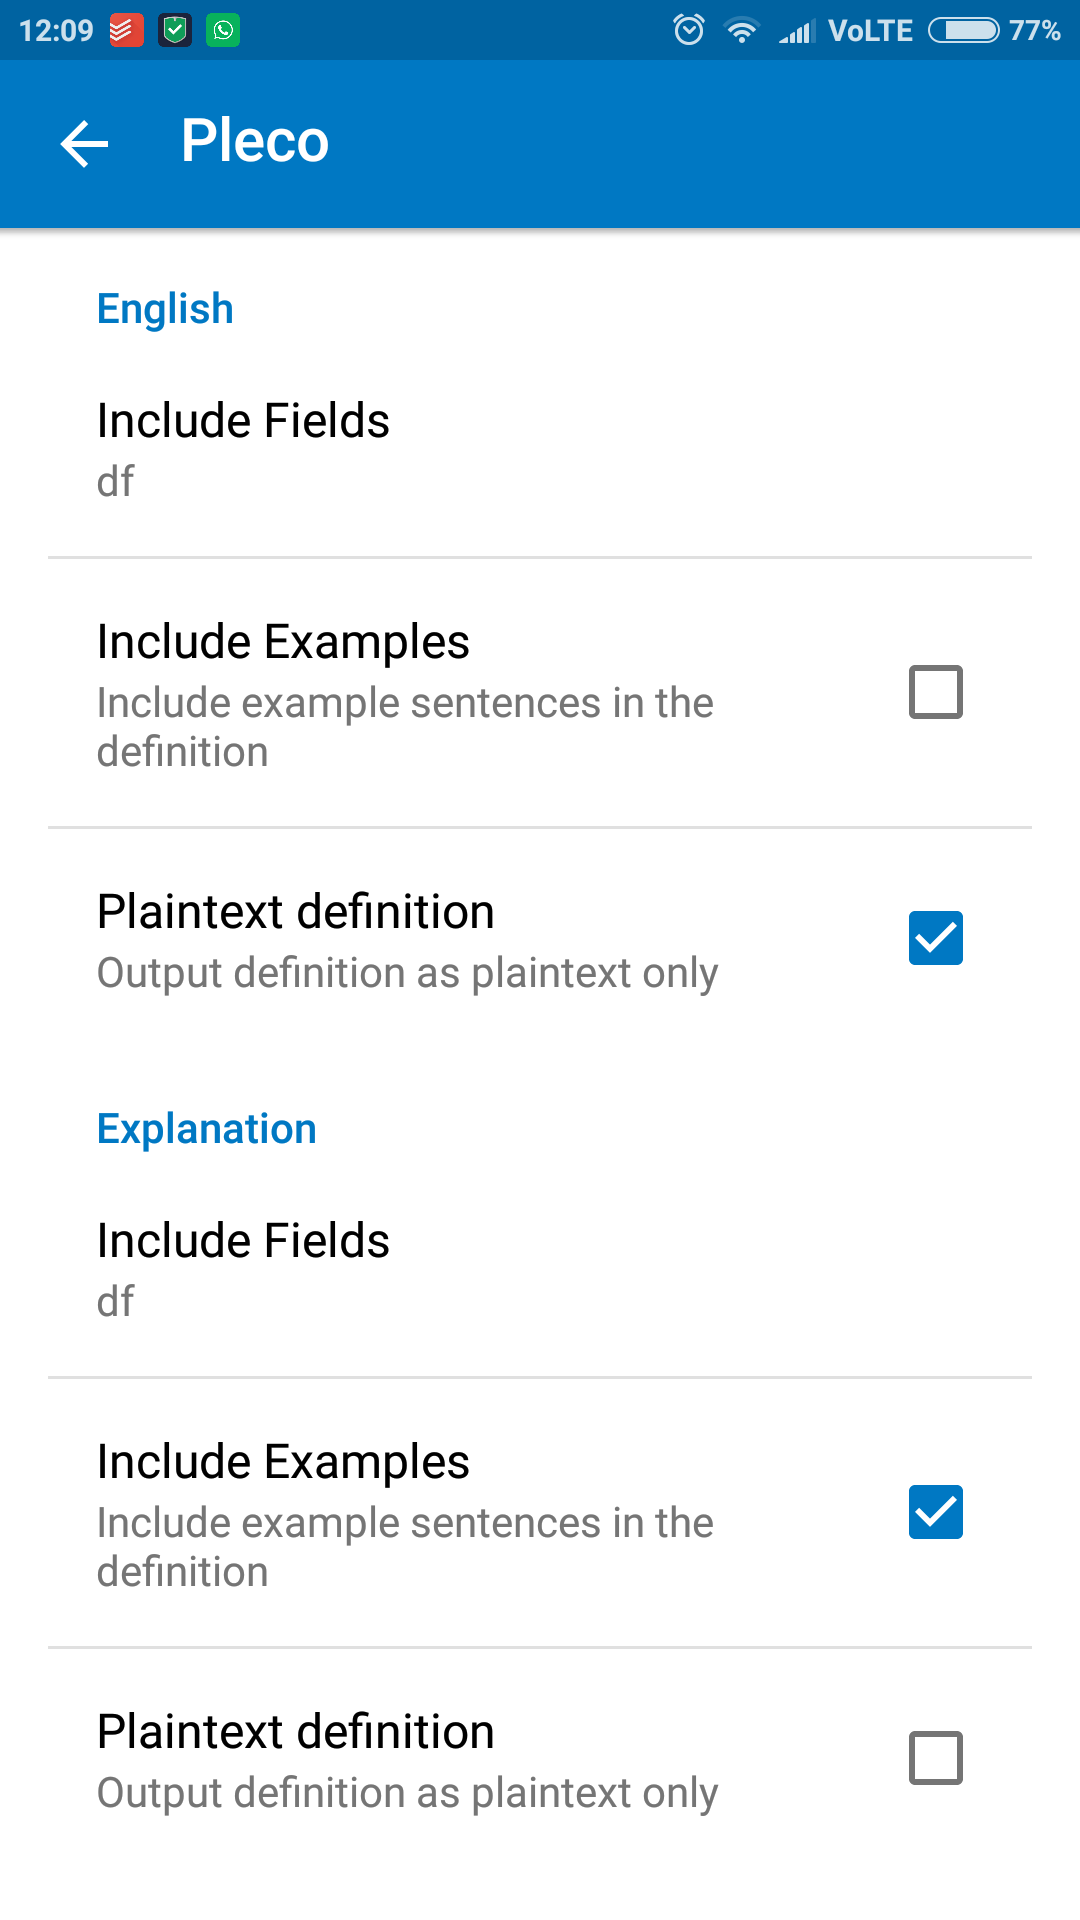Enable Include Examples under English
The image size is (1080, 1920).
coord(935,692)
